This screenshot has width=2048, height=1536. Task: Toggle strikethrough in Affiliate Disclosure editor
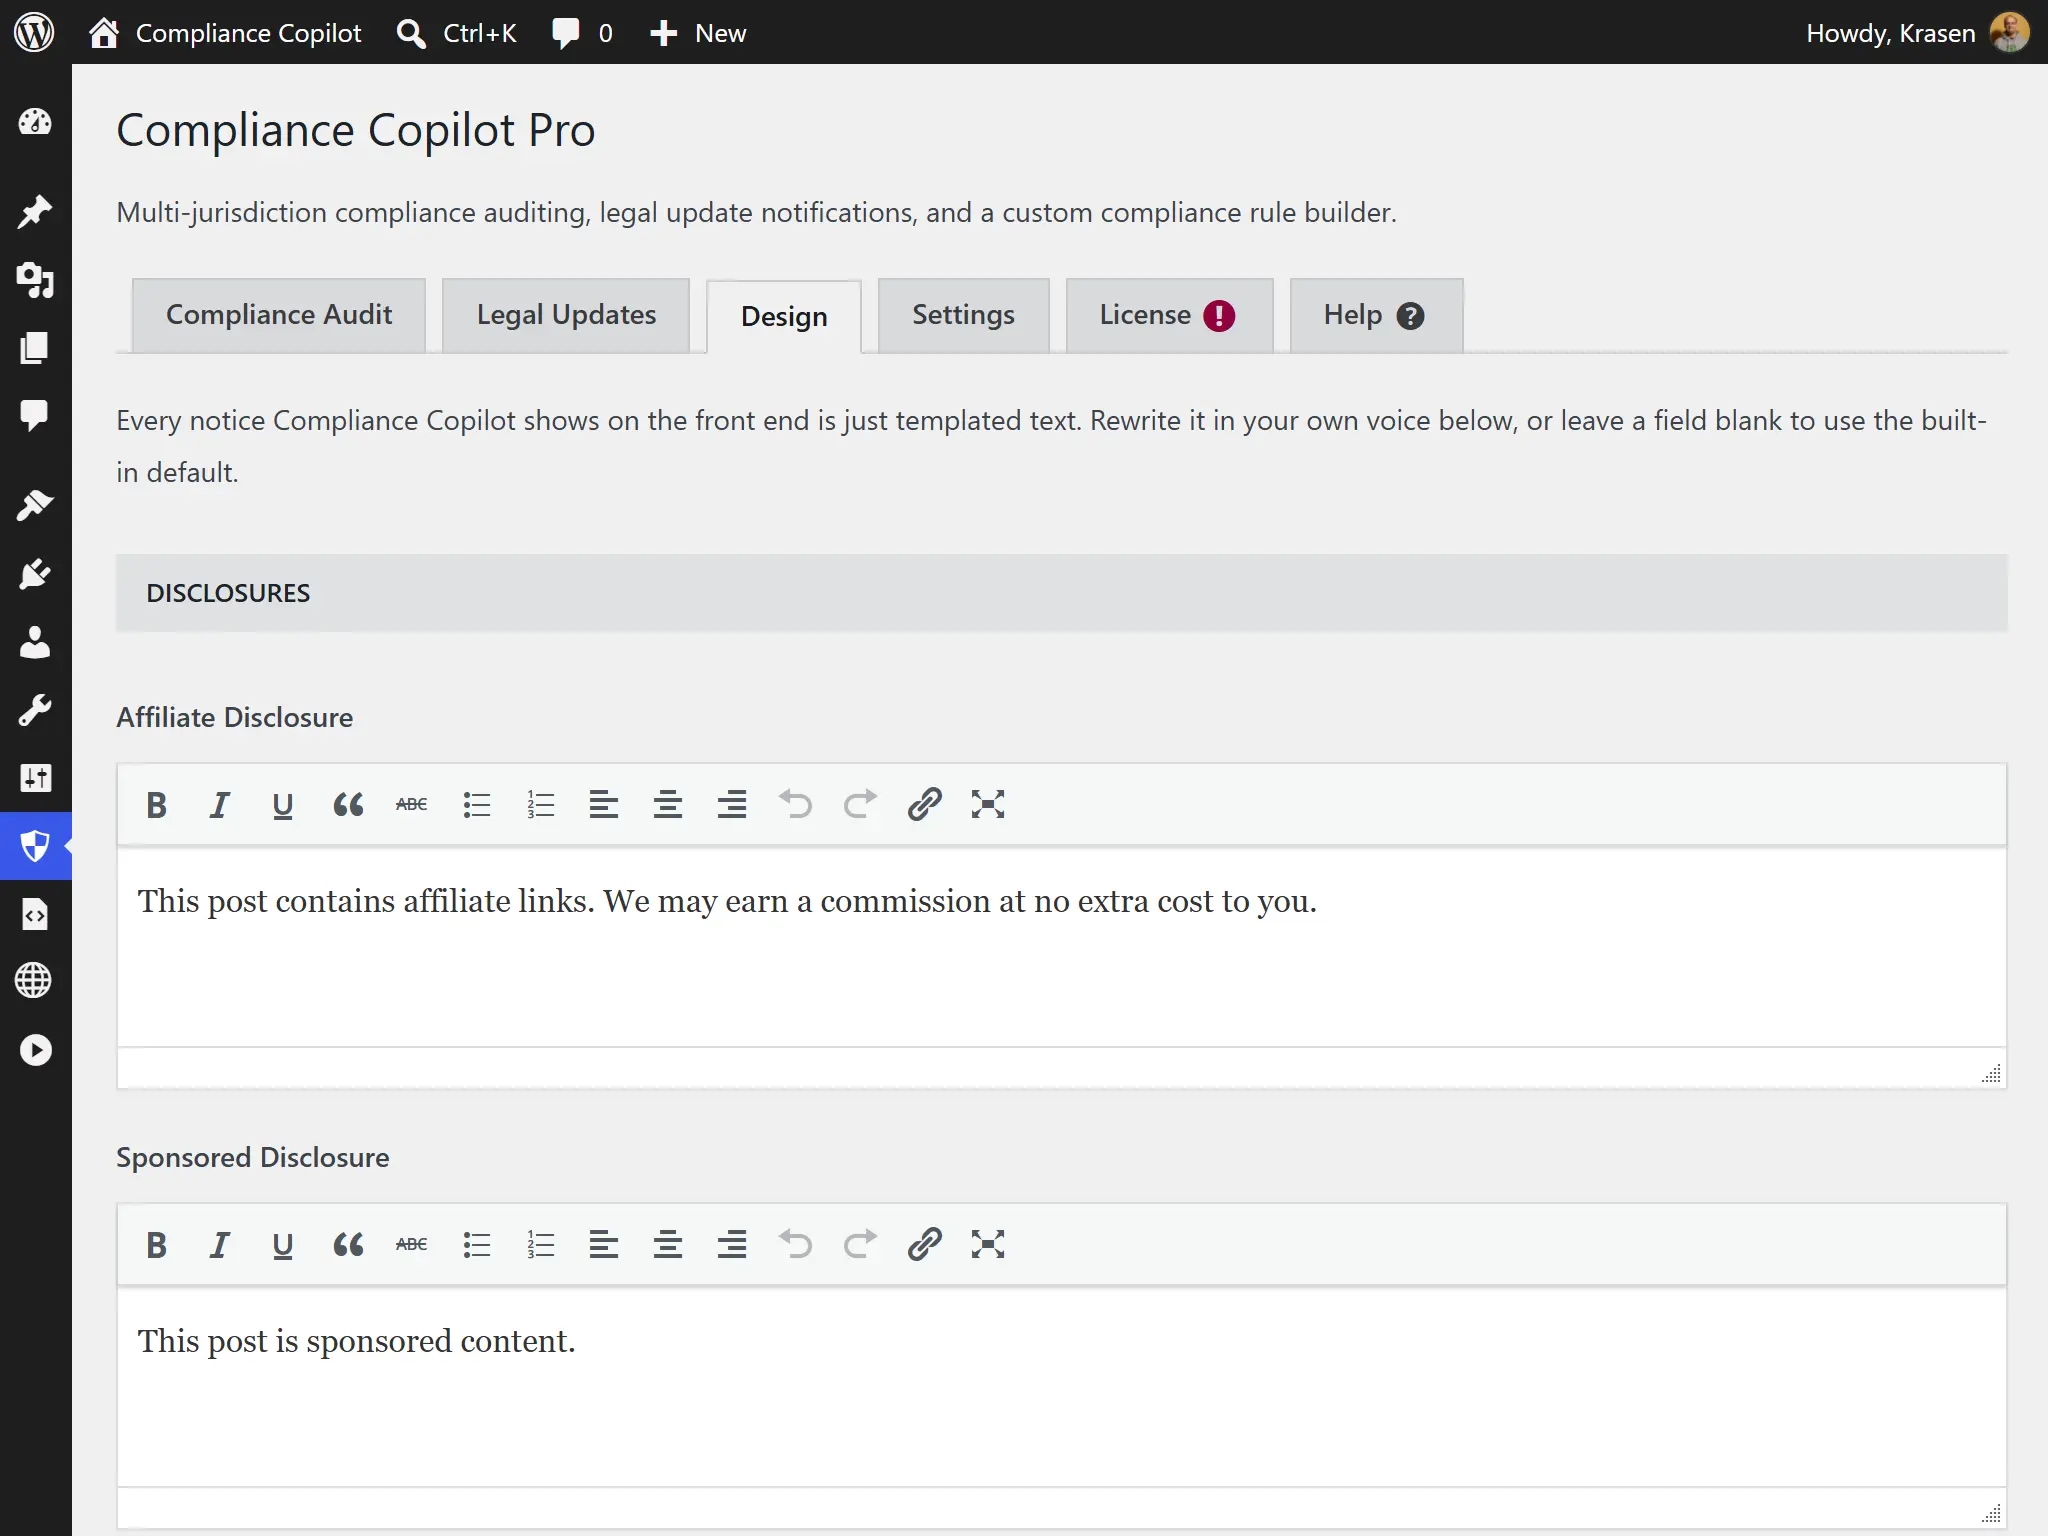point(411,805)
